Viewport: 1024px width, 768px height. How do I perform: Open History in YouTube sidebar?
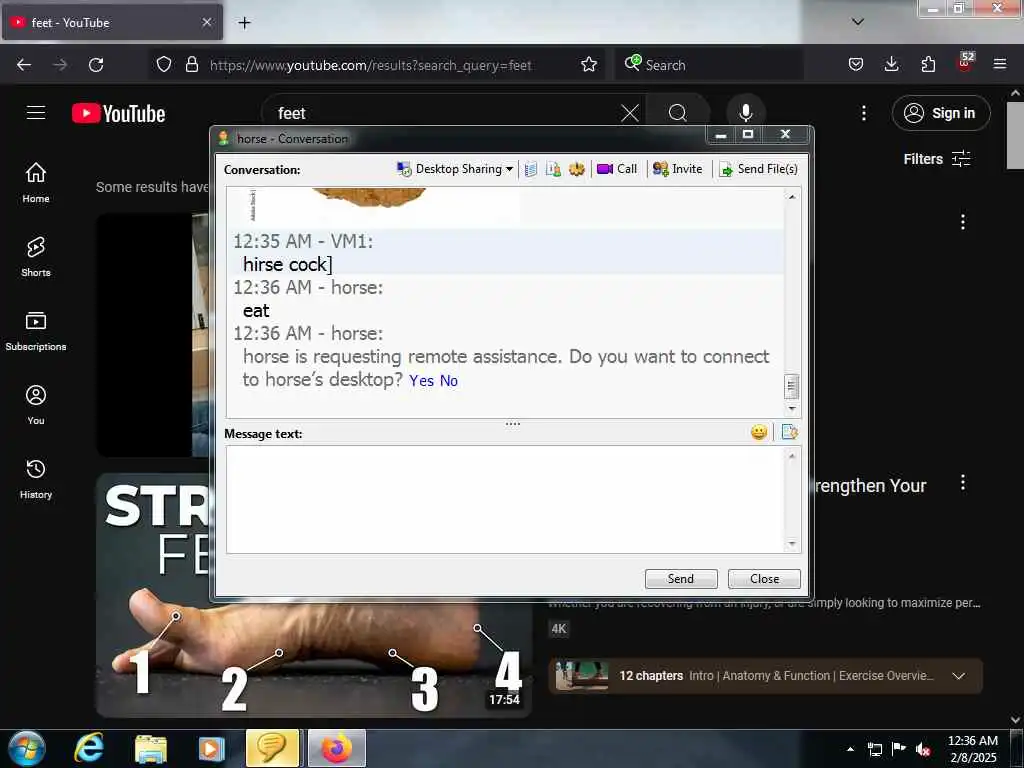click(36, 479)
